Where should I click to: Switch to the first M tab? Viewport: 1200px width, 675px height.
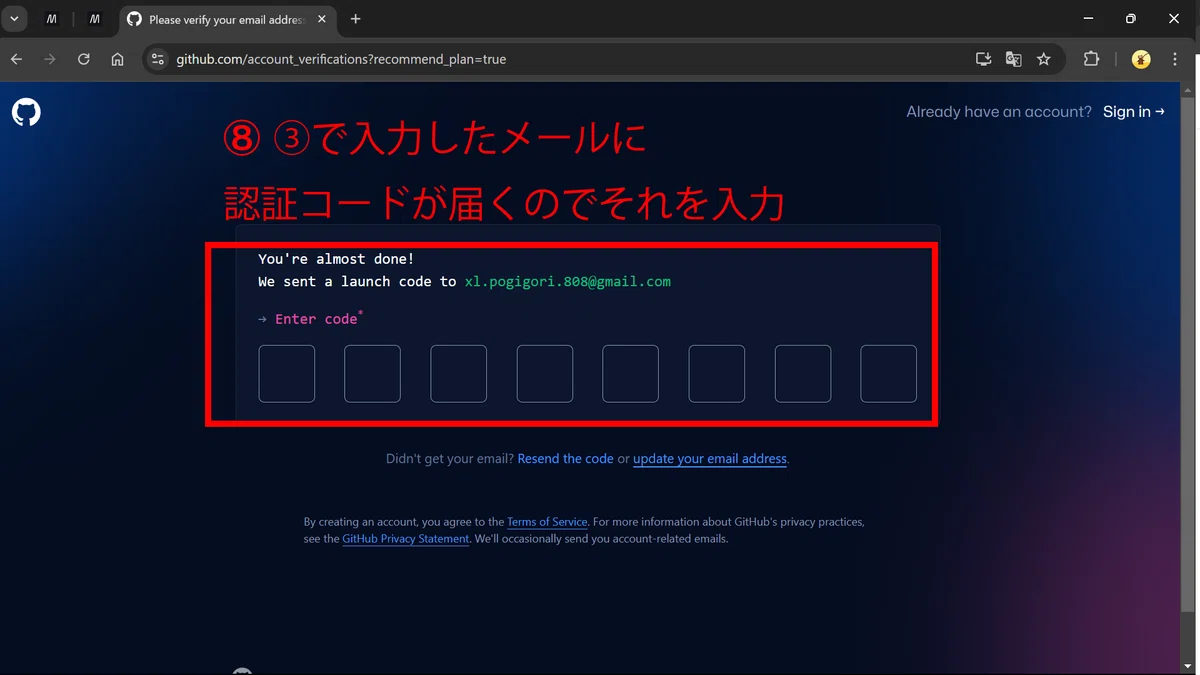[52, 19]
